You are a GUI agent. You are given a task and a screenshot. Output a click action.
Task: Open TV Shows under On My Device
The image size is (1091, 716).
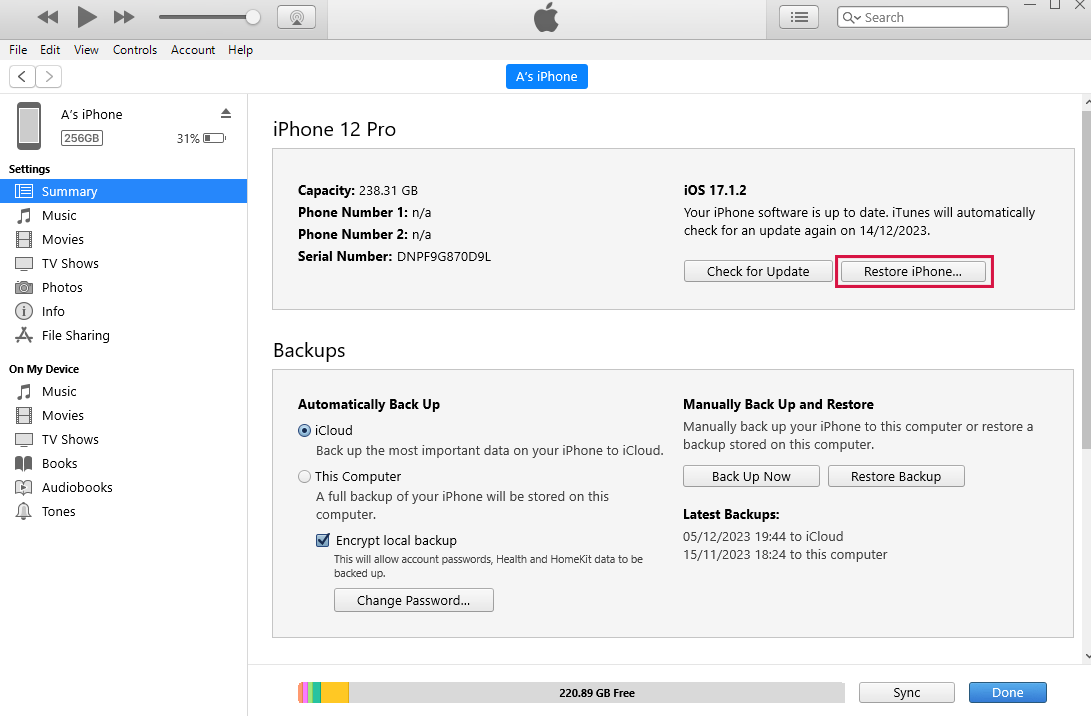point(124,440)
